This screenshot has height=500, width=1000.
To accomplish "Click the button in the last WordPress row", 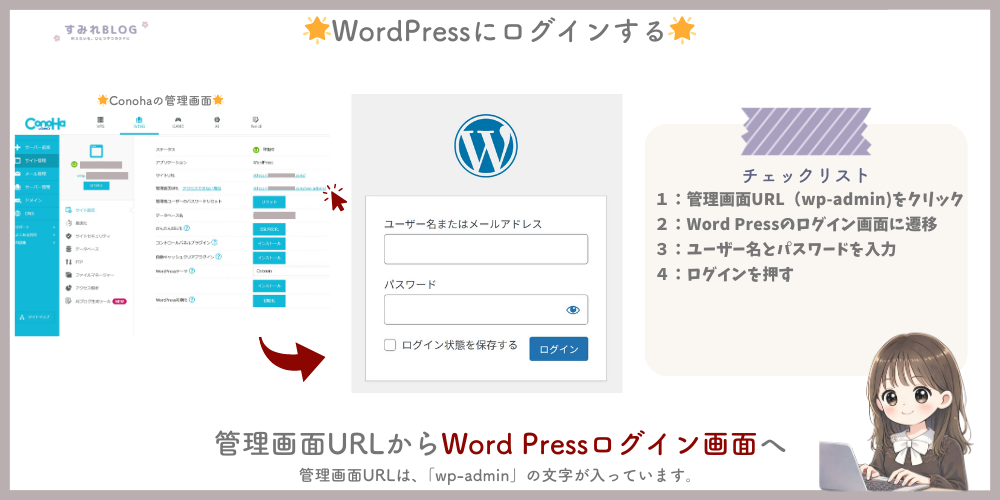I will pos(269,300).
